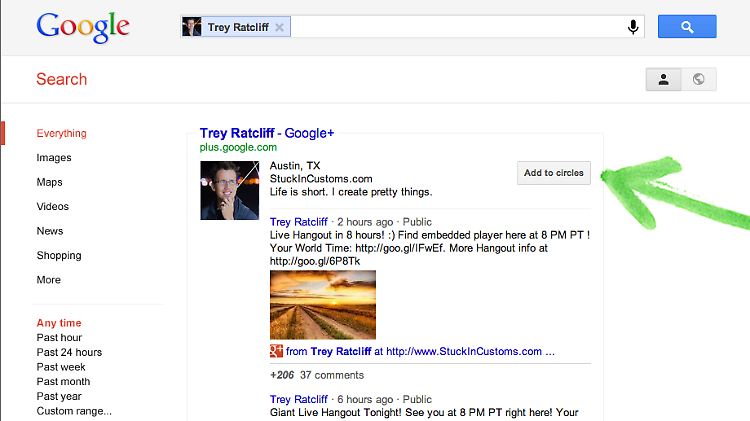Open Trey Ratcliff - Google+ result title
The image size is (750, 421).
point(266,133)
